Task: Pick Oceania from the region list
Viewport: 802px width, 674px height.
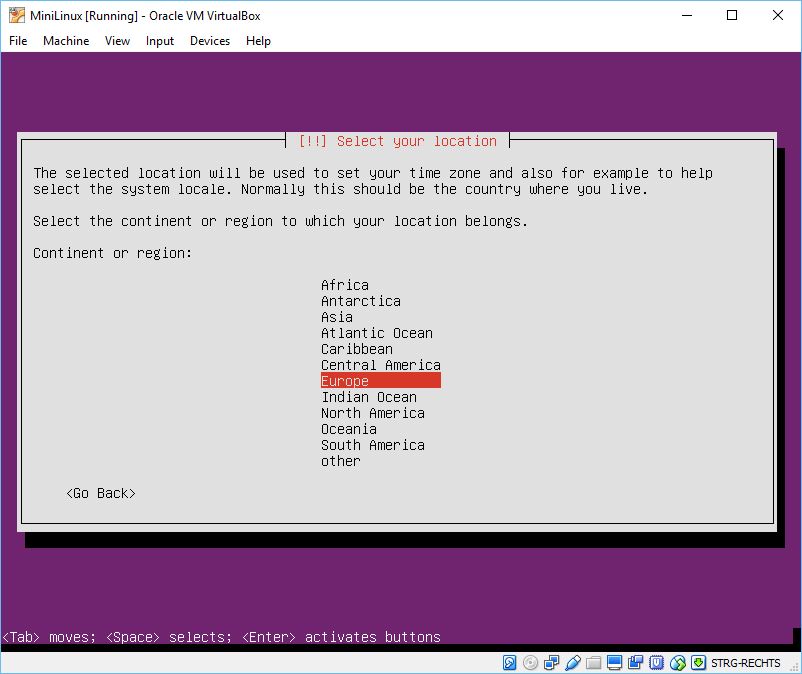Action: (348, 429)
